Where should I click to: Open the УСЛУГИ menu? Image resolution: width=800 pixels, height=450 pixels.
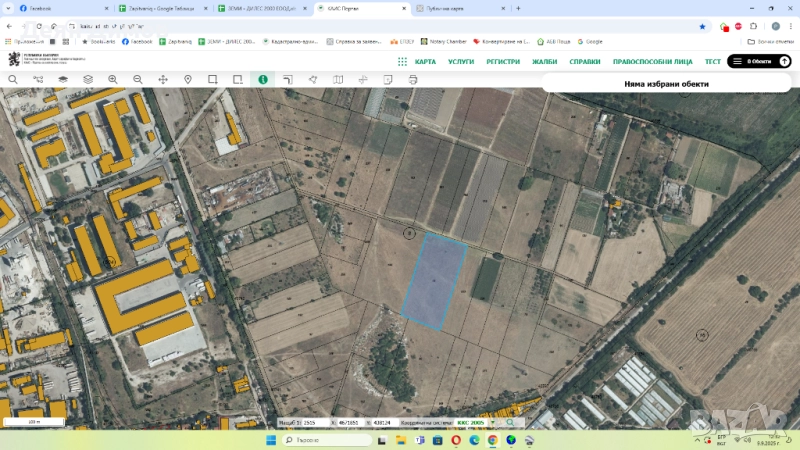click(461, 61)
